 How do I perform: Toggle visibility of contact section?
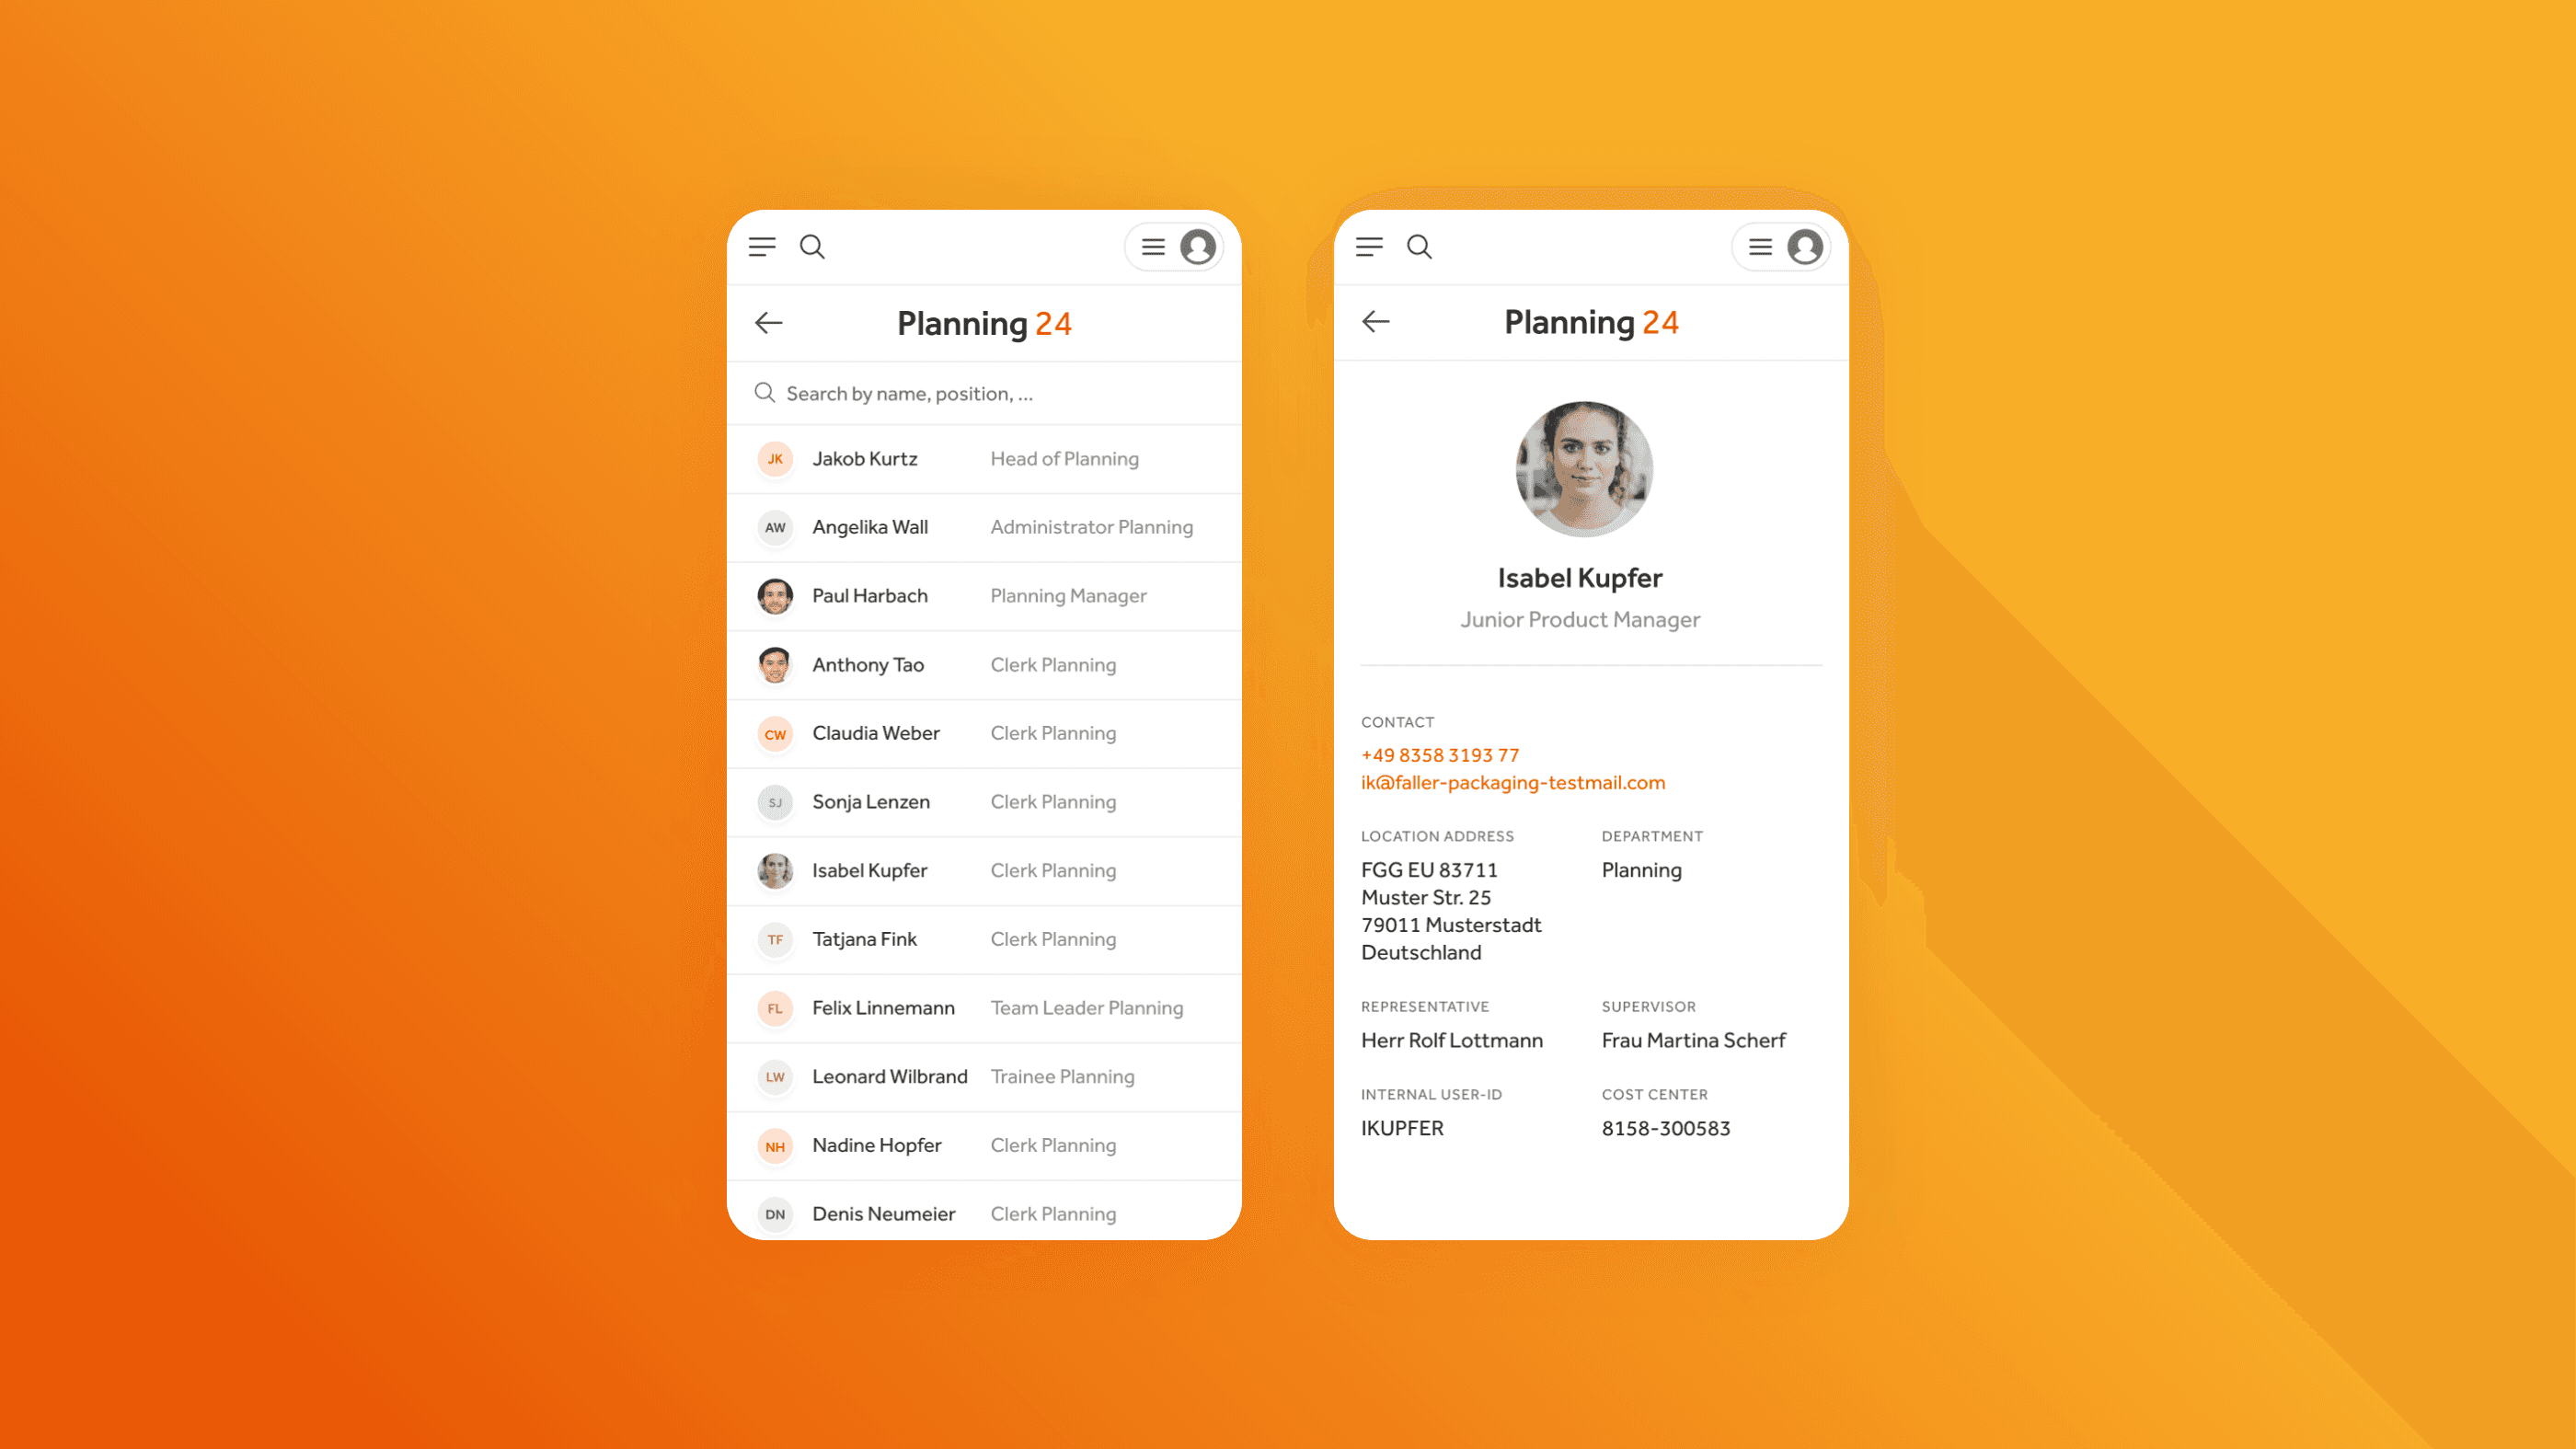tap(1397, 720)
